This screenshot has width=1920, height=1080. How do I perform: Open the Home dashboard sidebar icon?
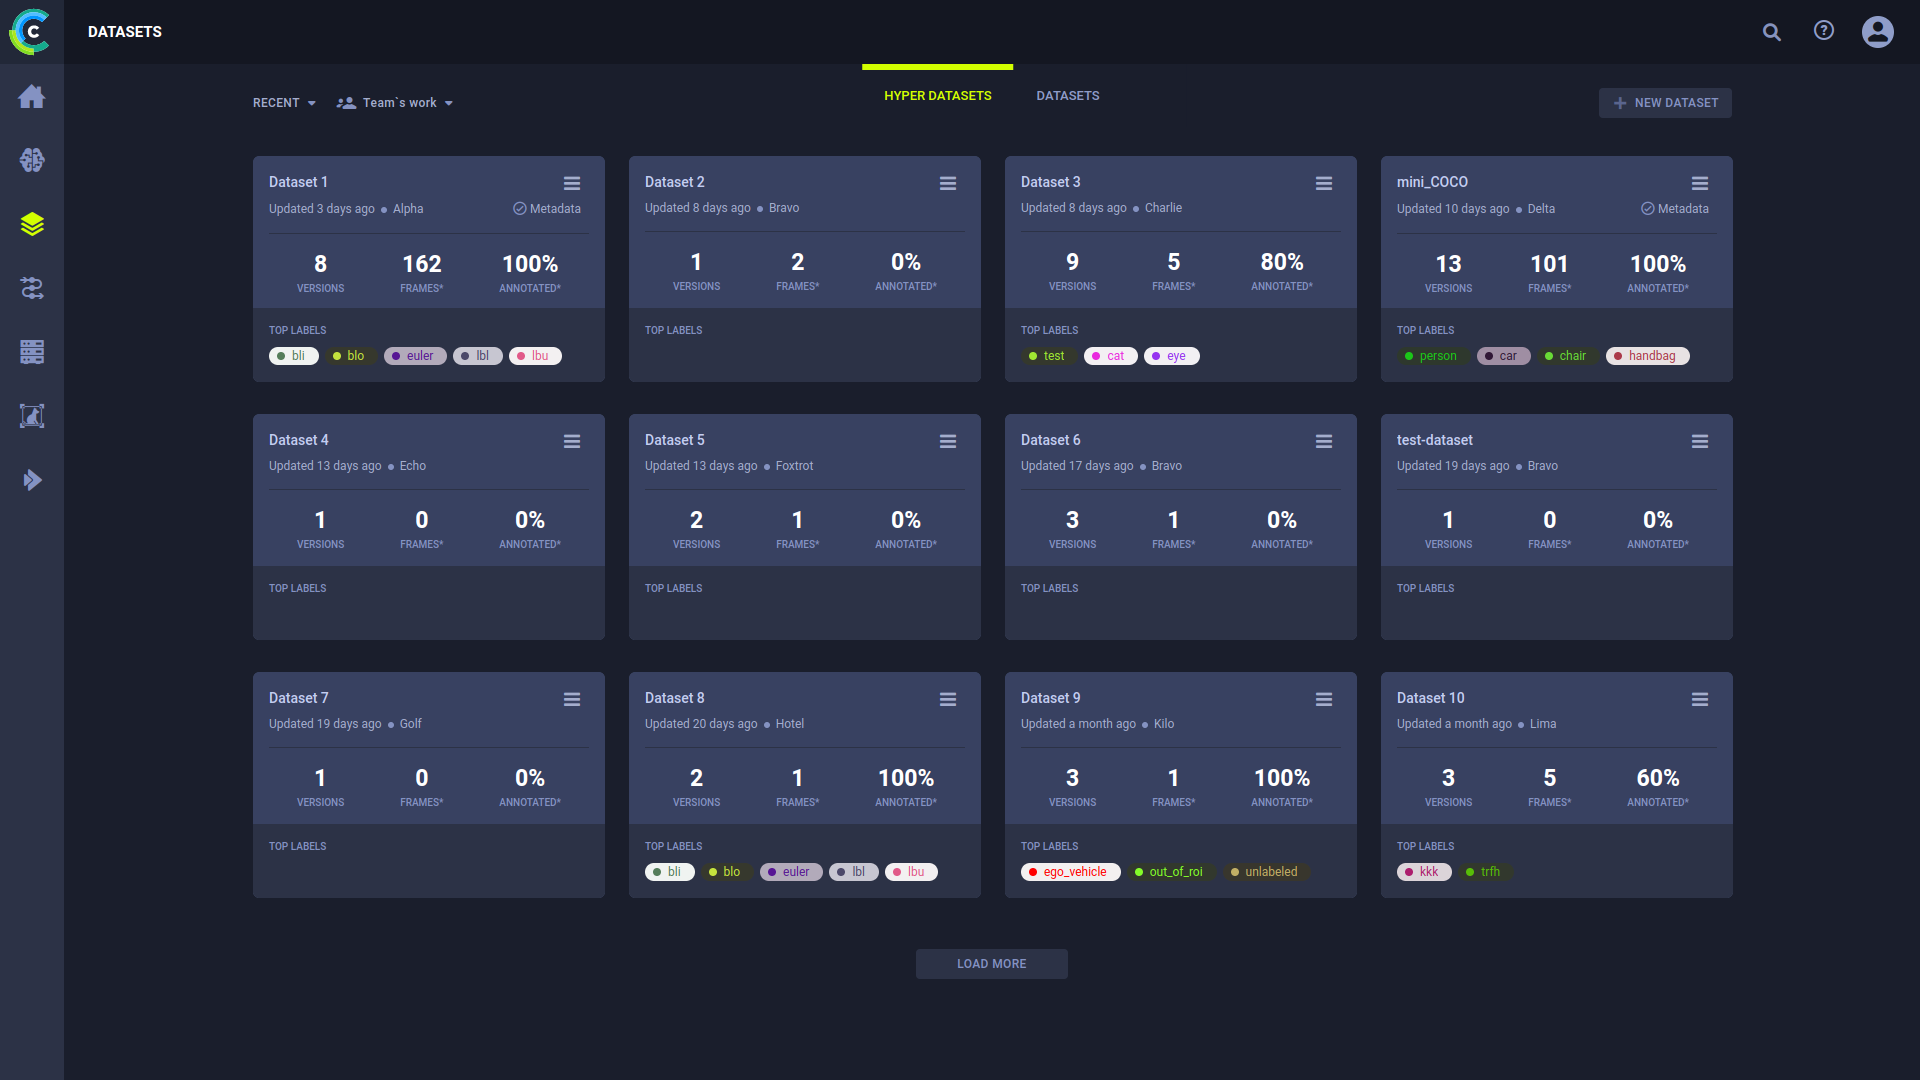coord(32,97)
